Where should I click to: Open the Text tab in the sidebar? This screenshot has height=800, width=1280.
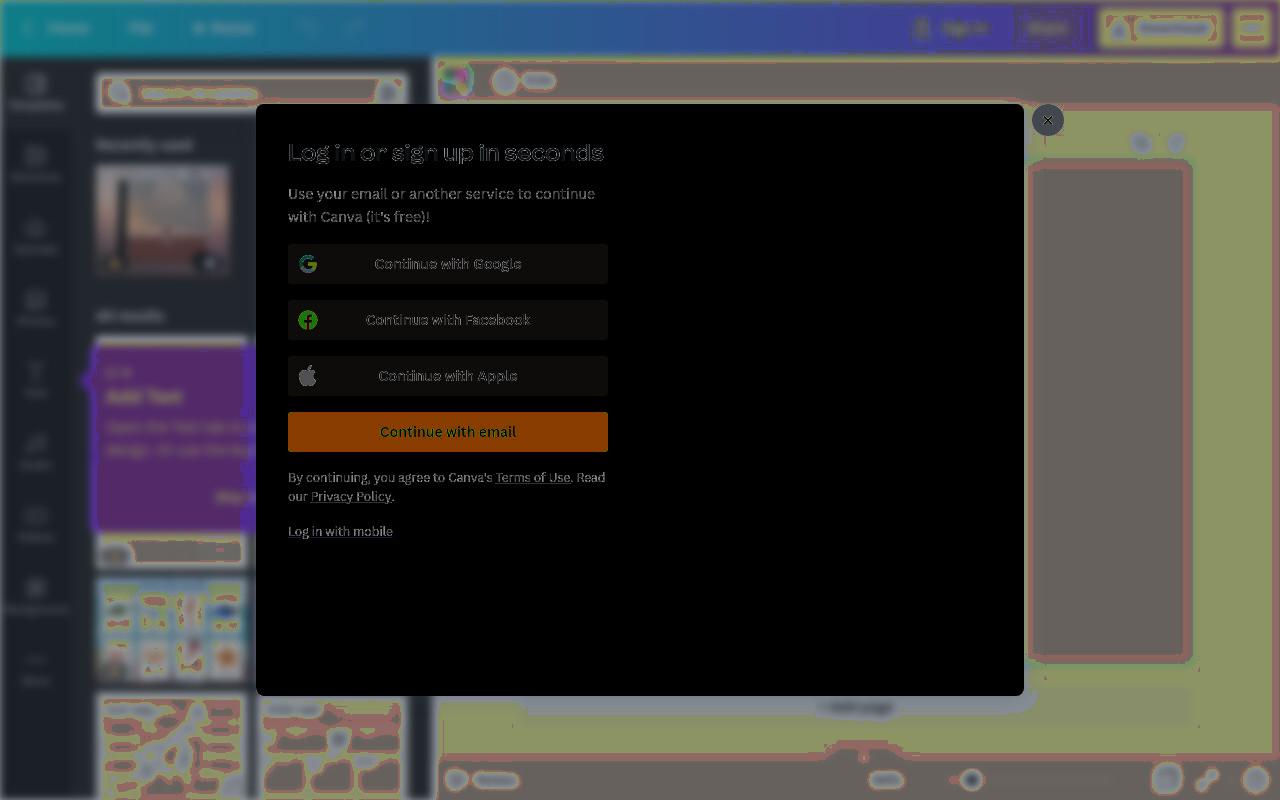point(36,380)
